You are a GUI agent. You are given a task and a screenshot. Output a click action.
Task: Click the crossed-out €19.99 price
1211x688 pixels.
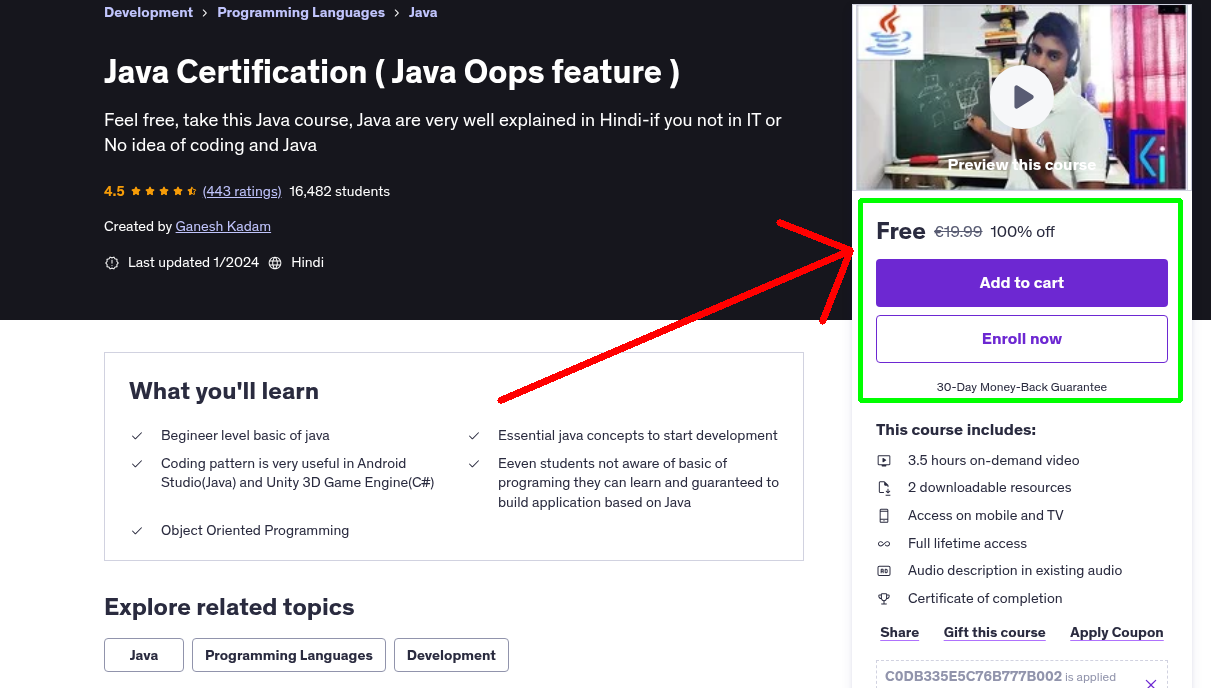[x=958, y=232]
